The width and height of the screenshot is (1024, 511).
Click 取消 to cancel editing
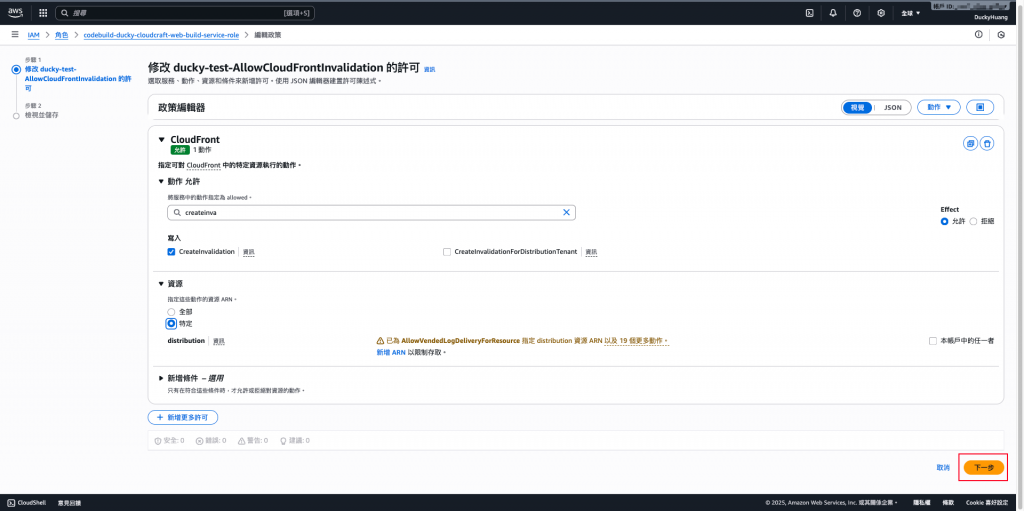click(943, 468)
